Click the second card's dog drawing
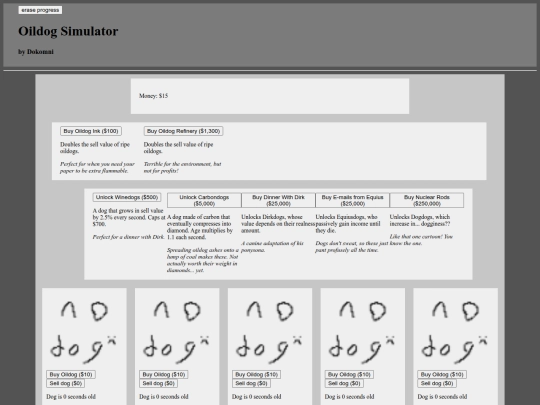The height and width of the screenshot is (405, 540). pyautogui.click(x=177, y=331)
